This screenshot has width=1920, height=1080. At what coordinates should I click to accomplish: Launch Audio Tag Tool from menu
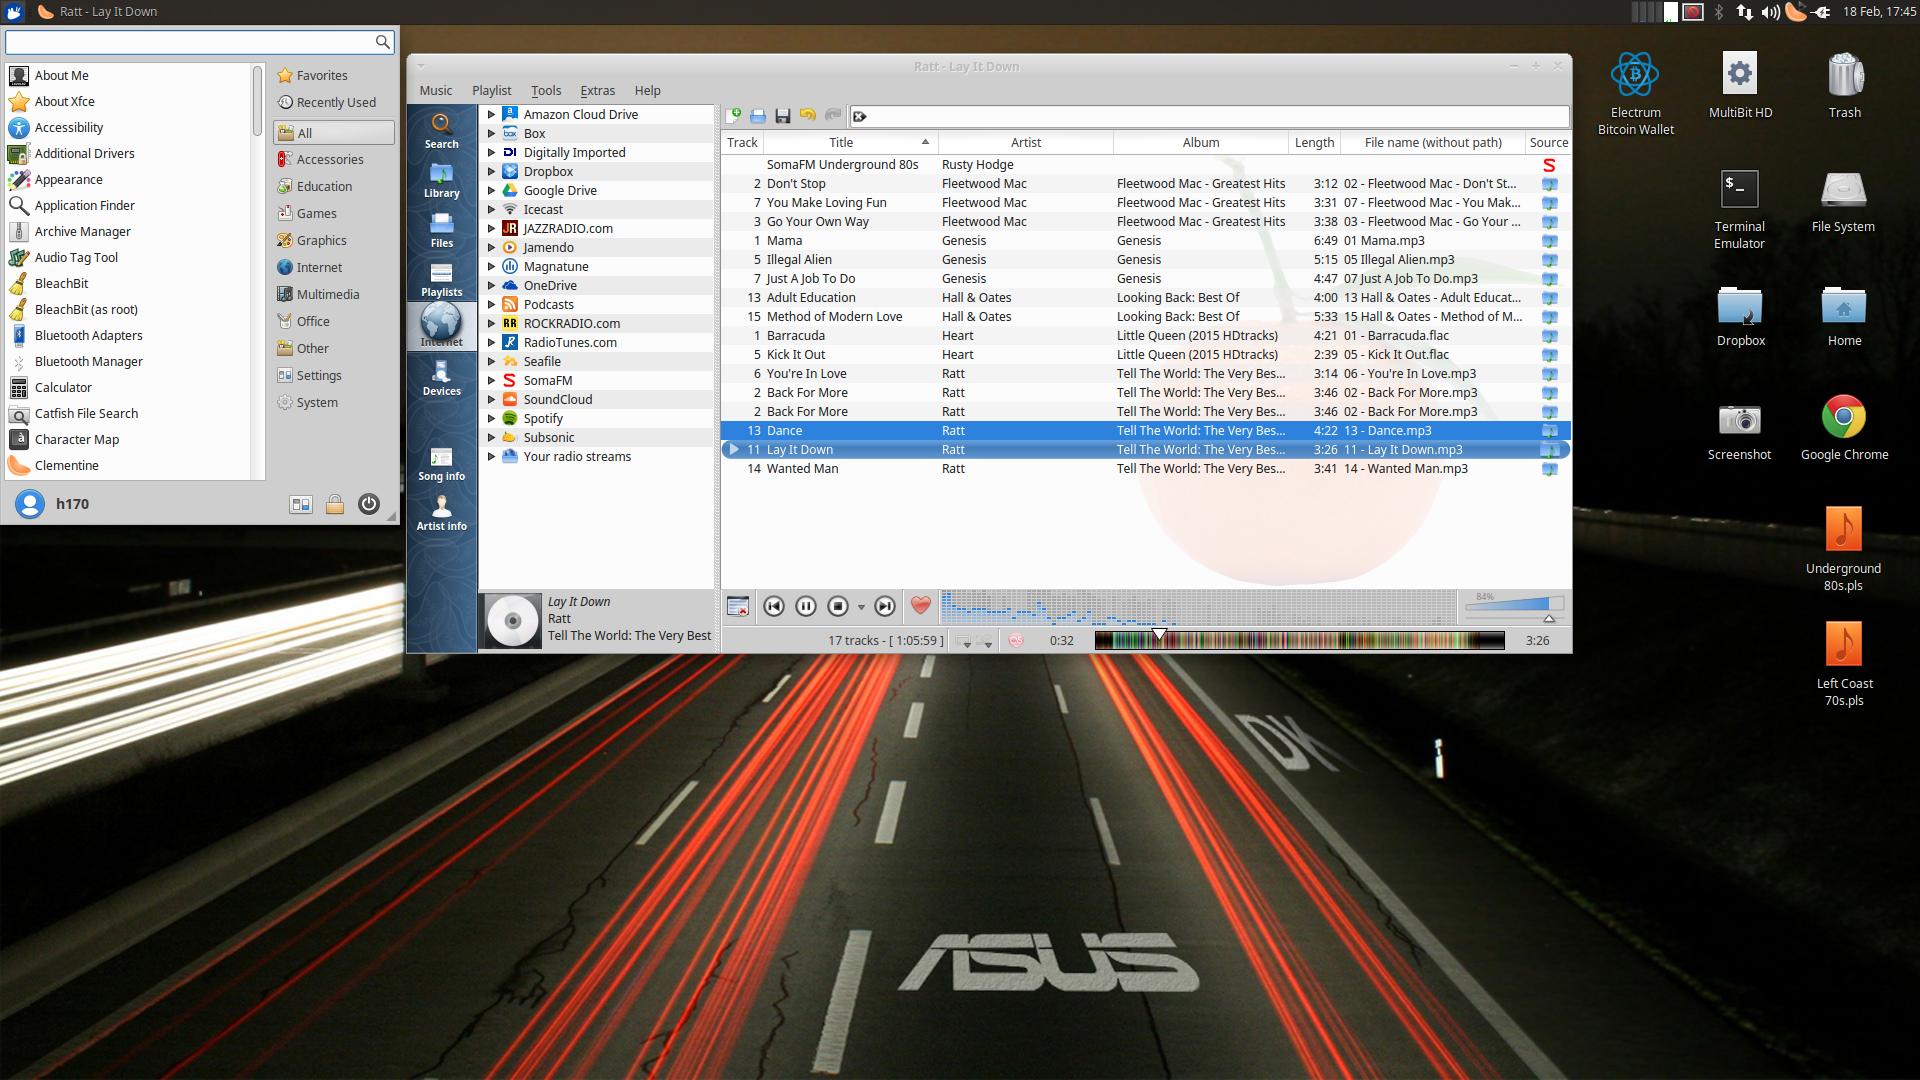point(127,257)
